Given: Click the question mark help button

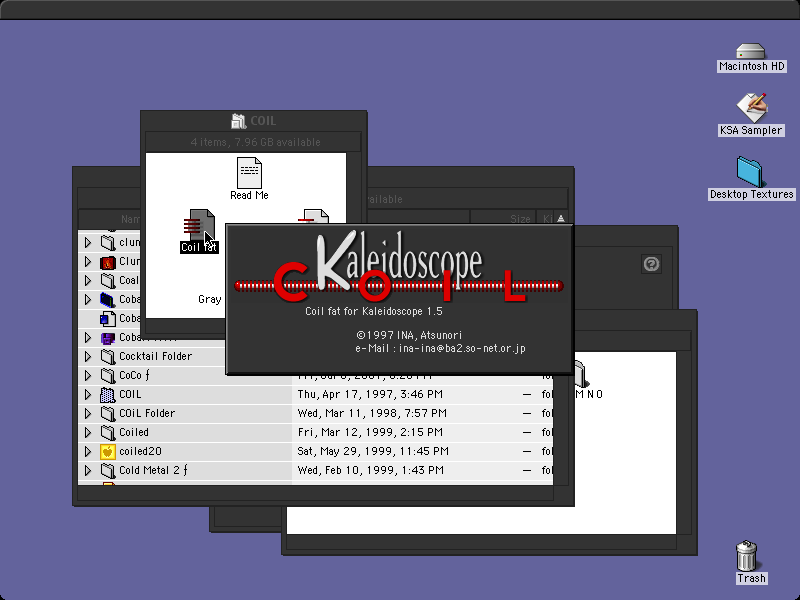Looking at the screenshot, I should (x=651, y=264).
